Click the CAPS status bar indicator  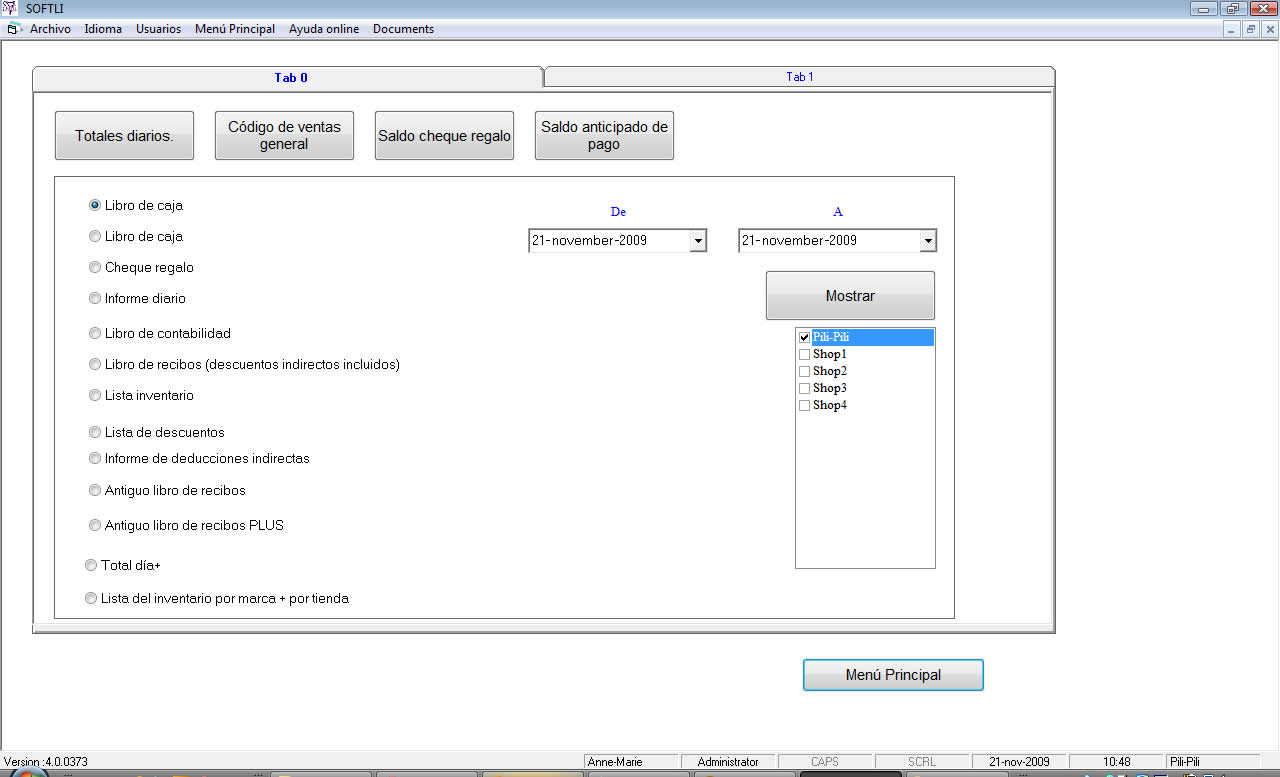825,762
